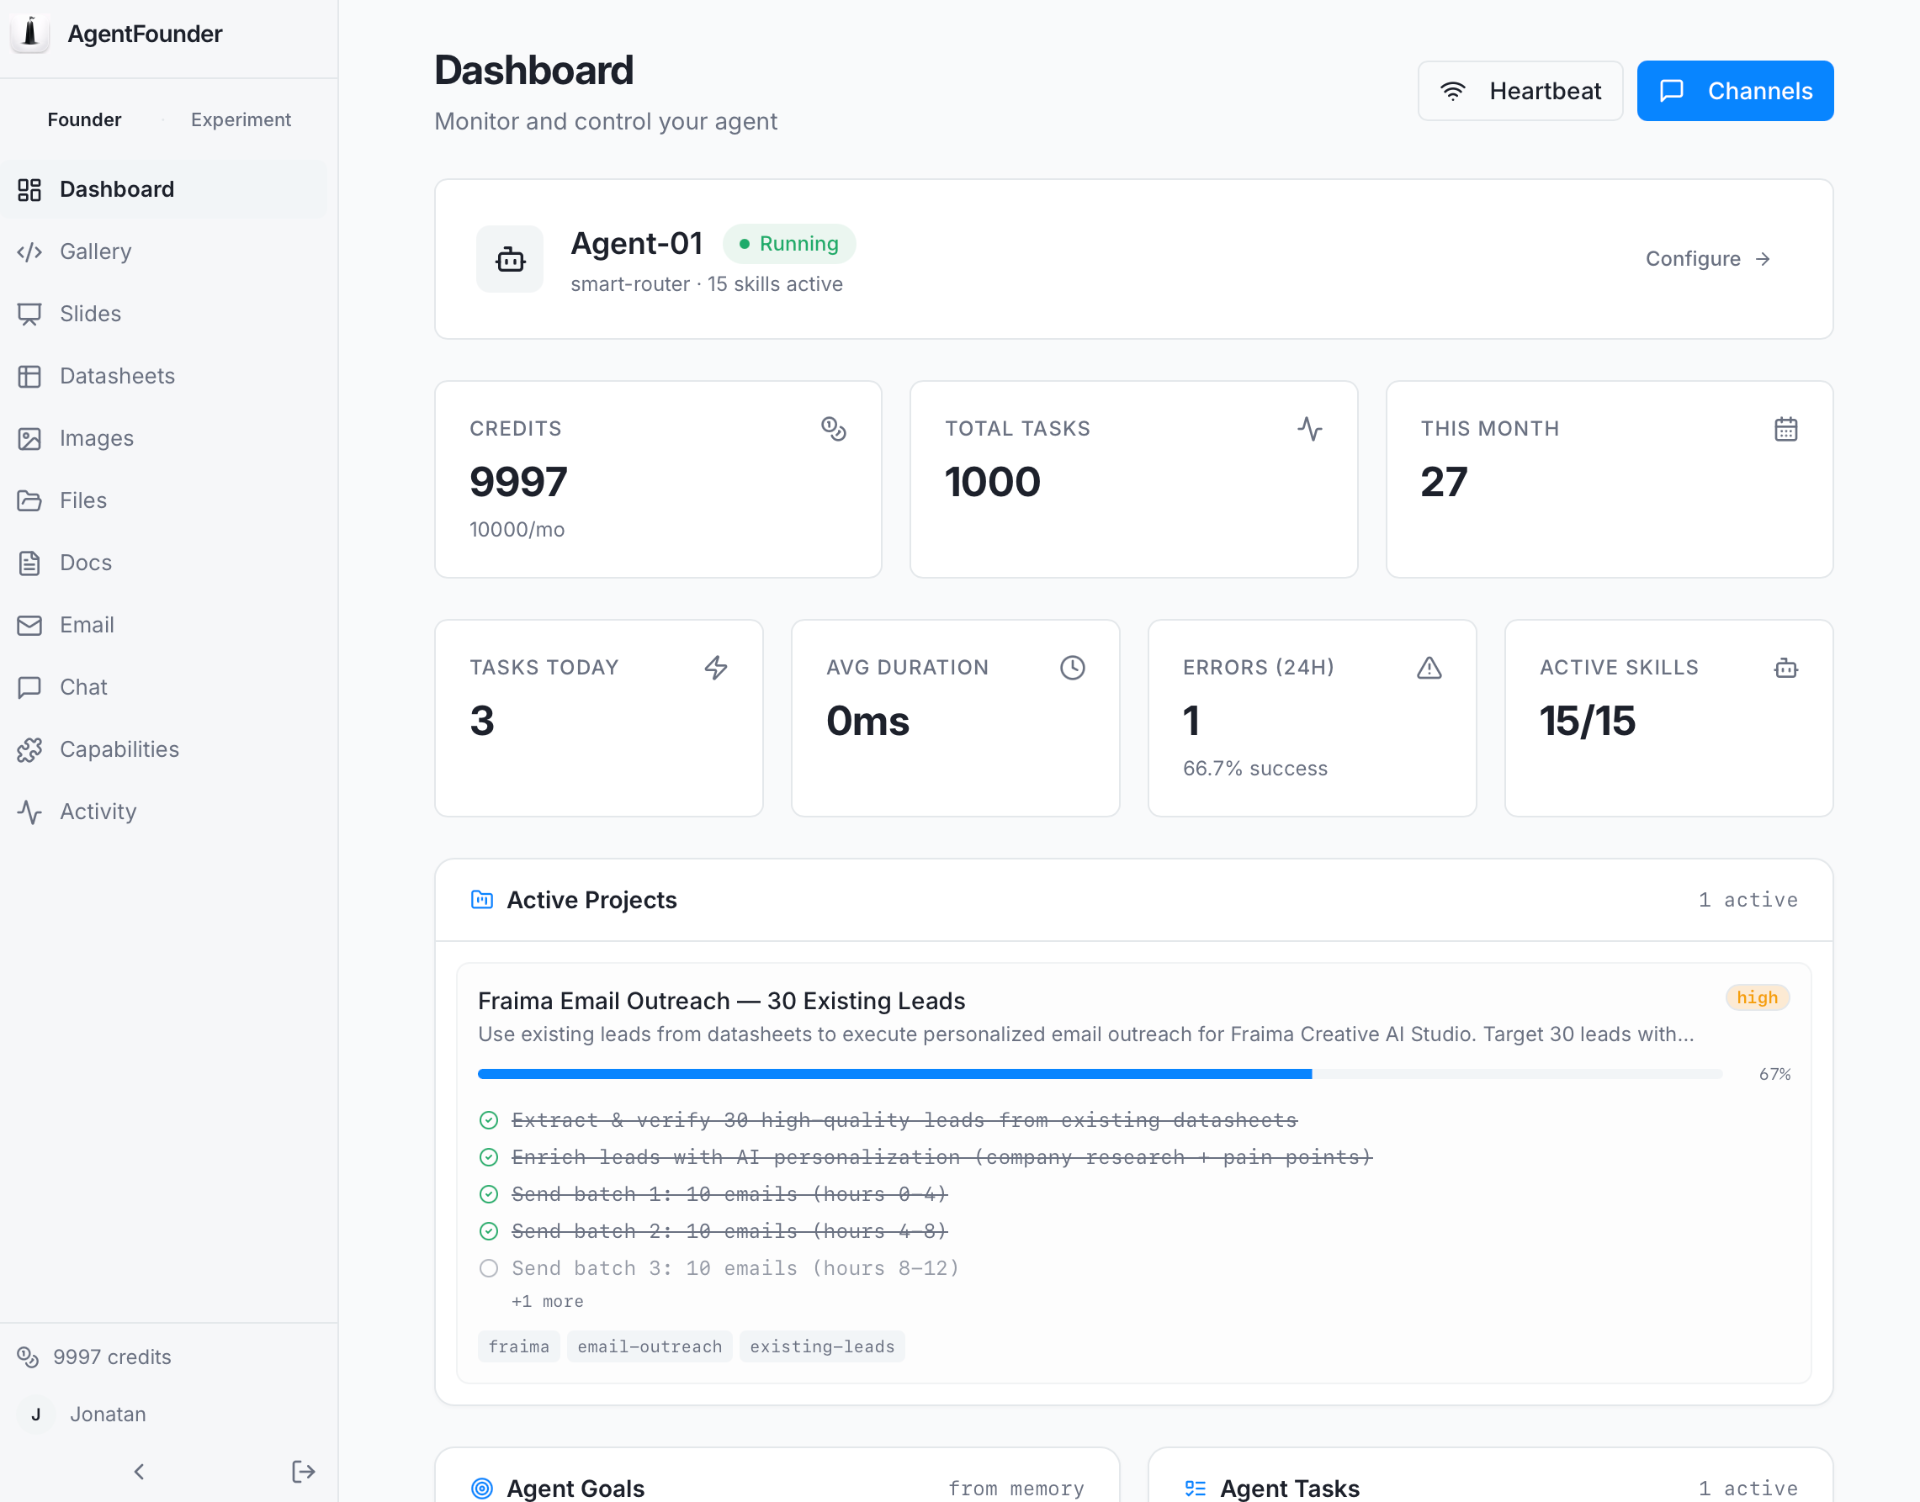Collapse the sidebar with the left chevron
The width and height of the screenshot is (1920, 1502).
point(139,1471)
